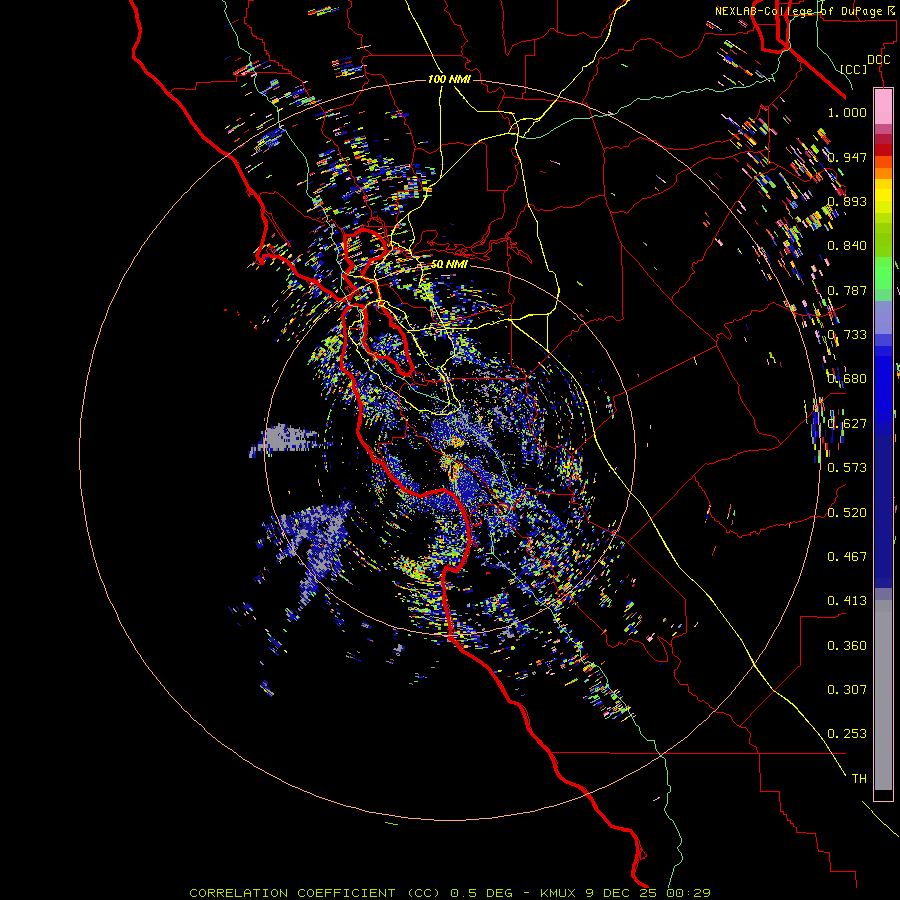Click the 0.467 scale value
The image size is (900, 900).
(x=847, y=557)
